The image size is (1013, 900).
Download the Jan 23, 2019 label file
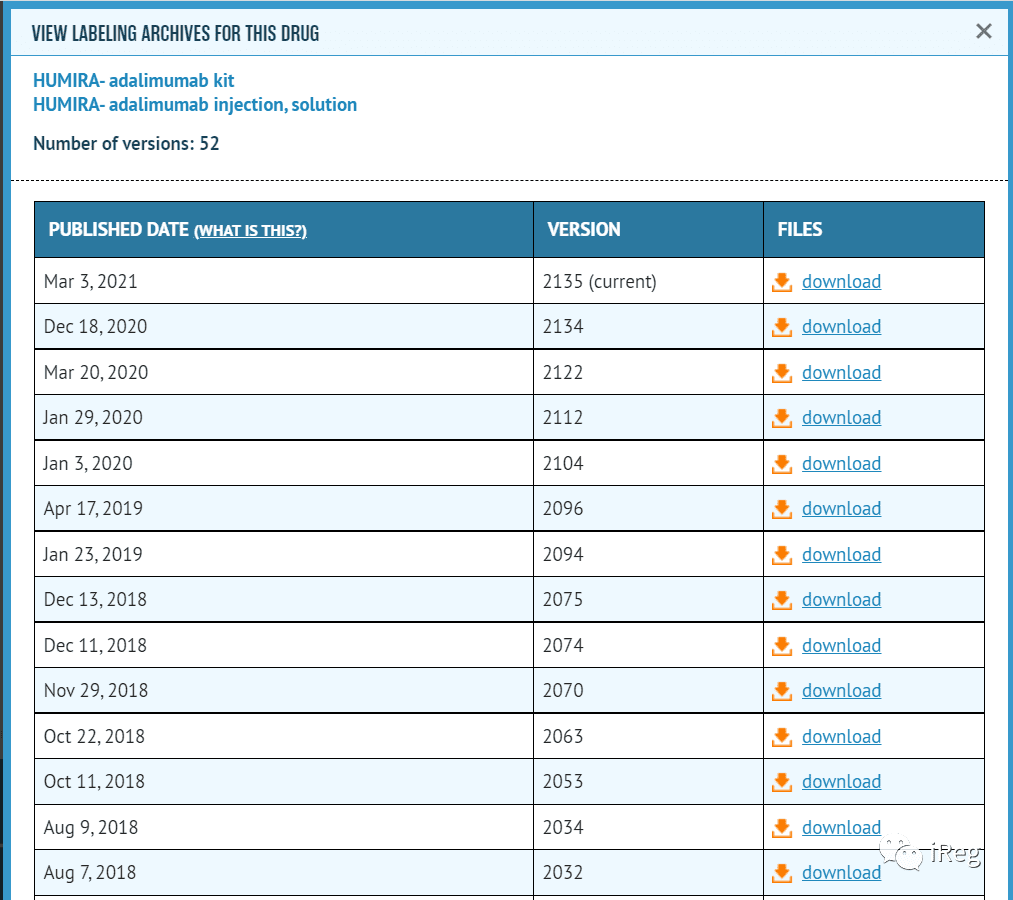click(841, 555)
